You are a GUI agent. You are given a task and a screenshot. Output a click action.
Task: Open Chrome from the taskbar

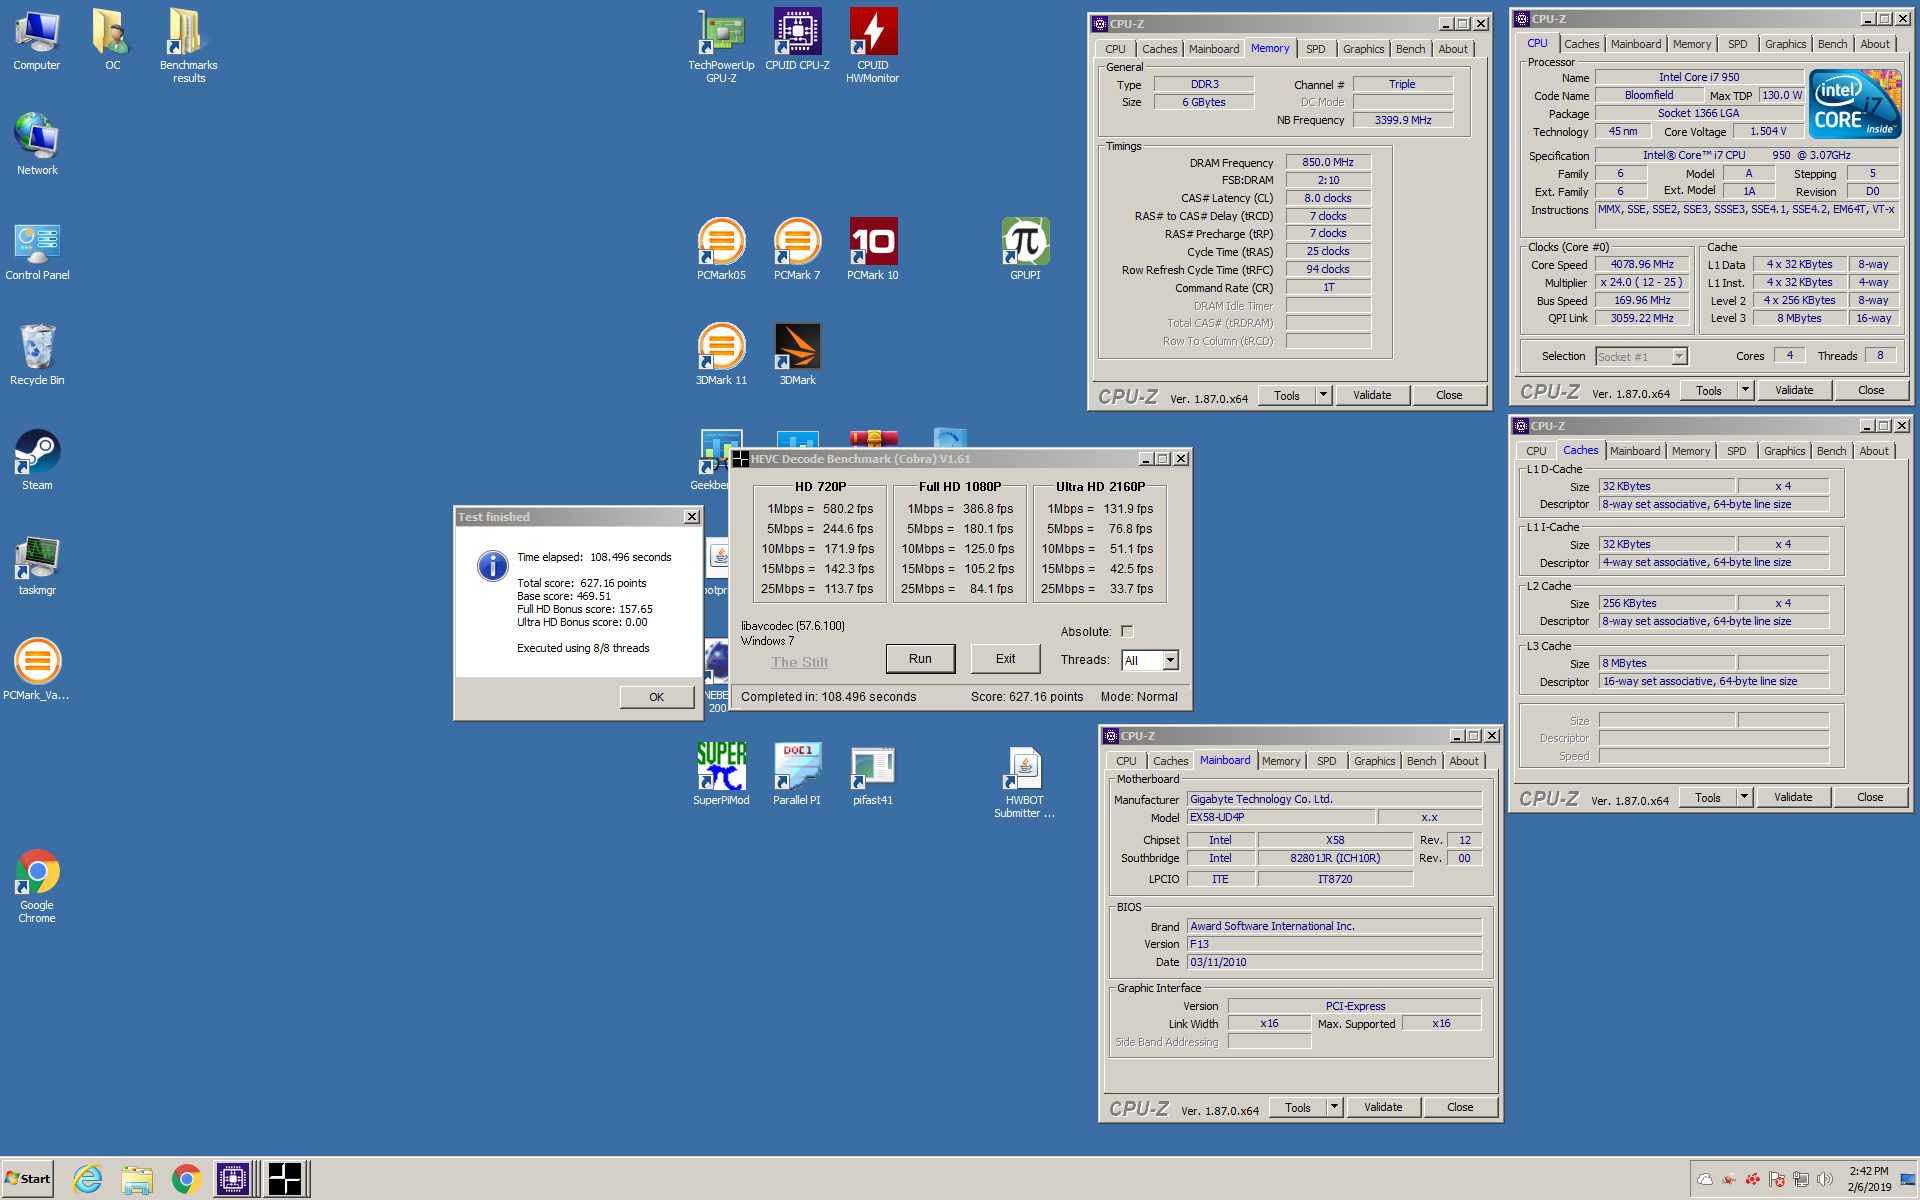186,1179
